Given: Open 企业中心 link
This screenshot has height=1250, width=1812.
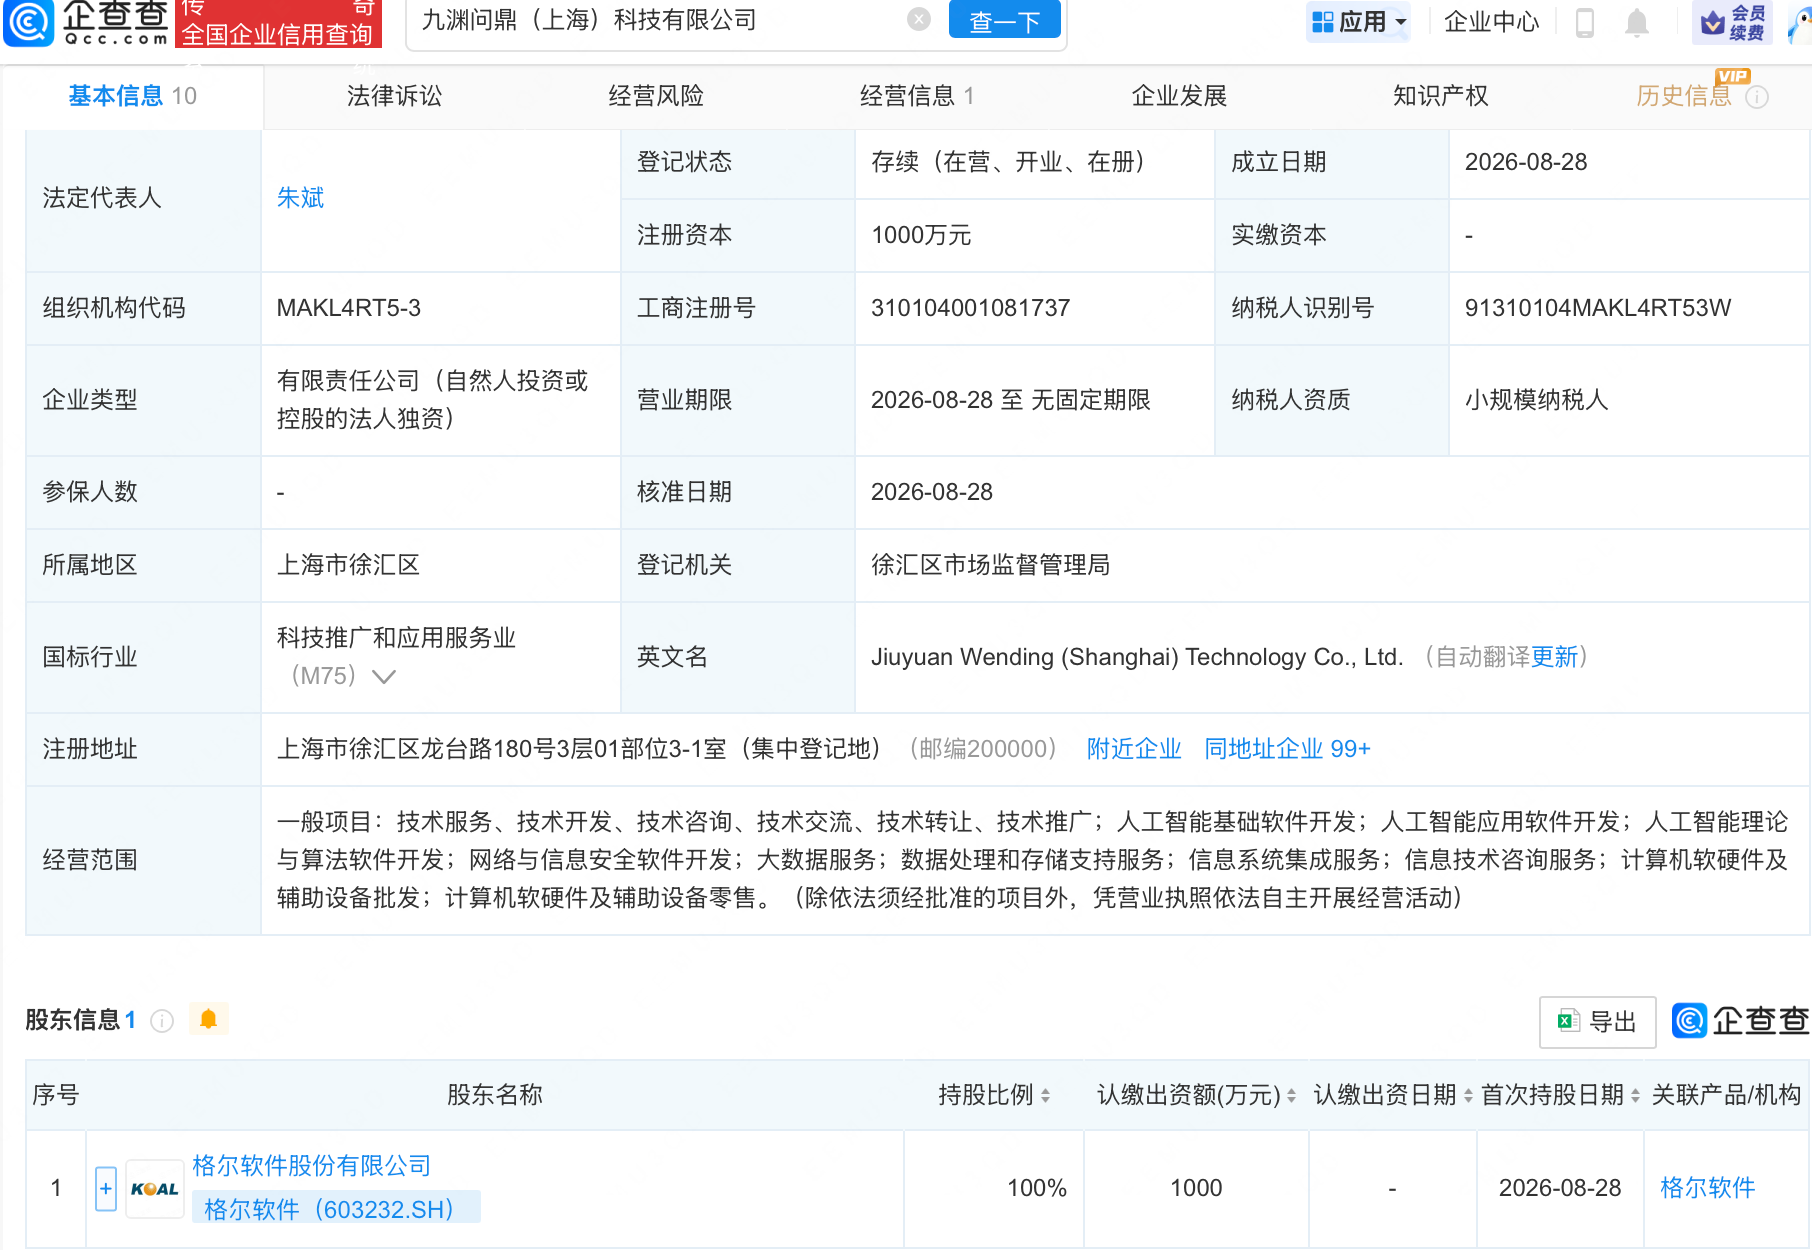Looking at the screenshot, I should click(x=1491, y=21).
